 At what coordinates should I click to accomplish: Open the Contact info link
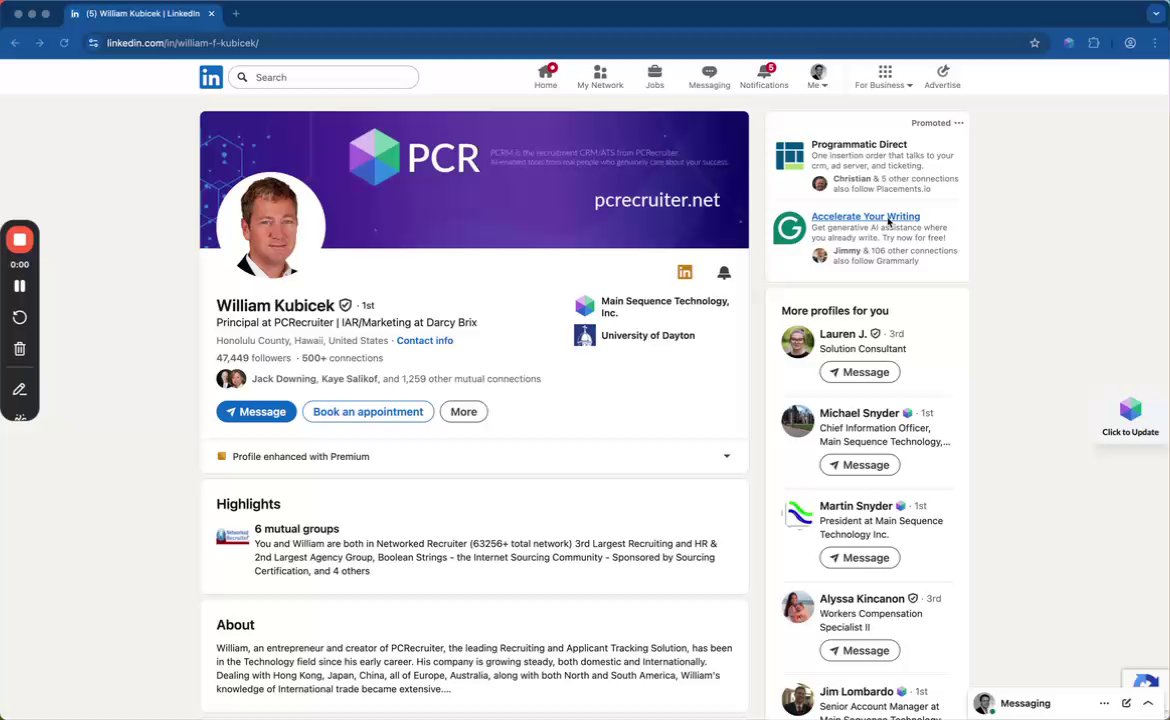click(x=425, y=340)
